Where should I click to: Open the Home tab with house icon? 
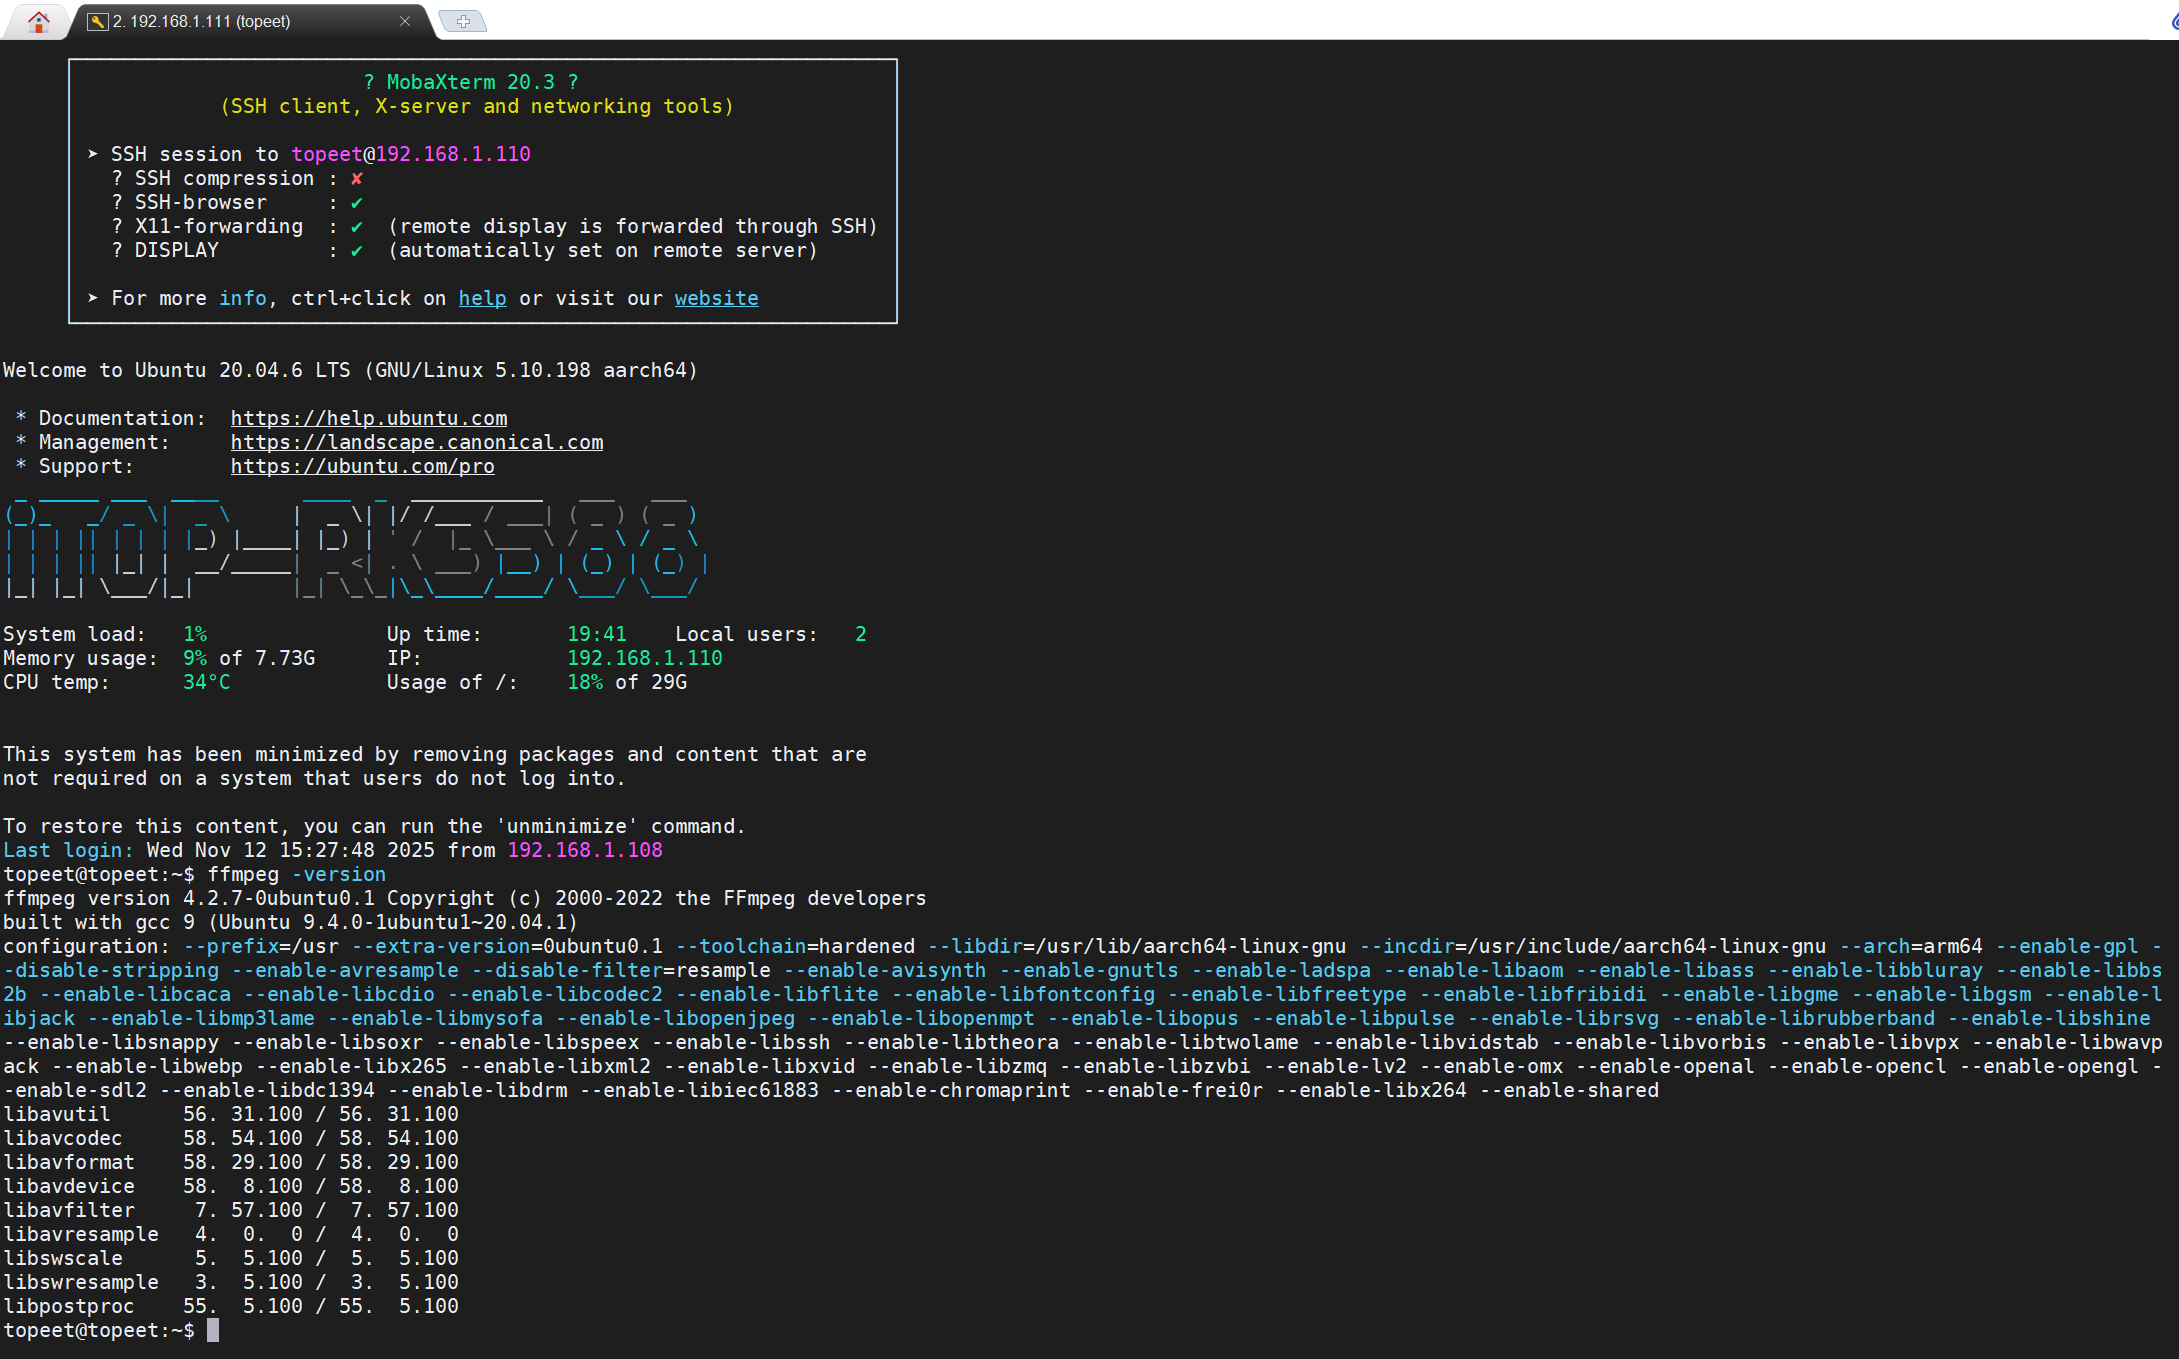pyautogui.click(x=39, y=21)
